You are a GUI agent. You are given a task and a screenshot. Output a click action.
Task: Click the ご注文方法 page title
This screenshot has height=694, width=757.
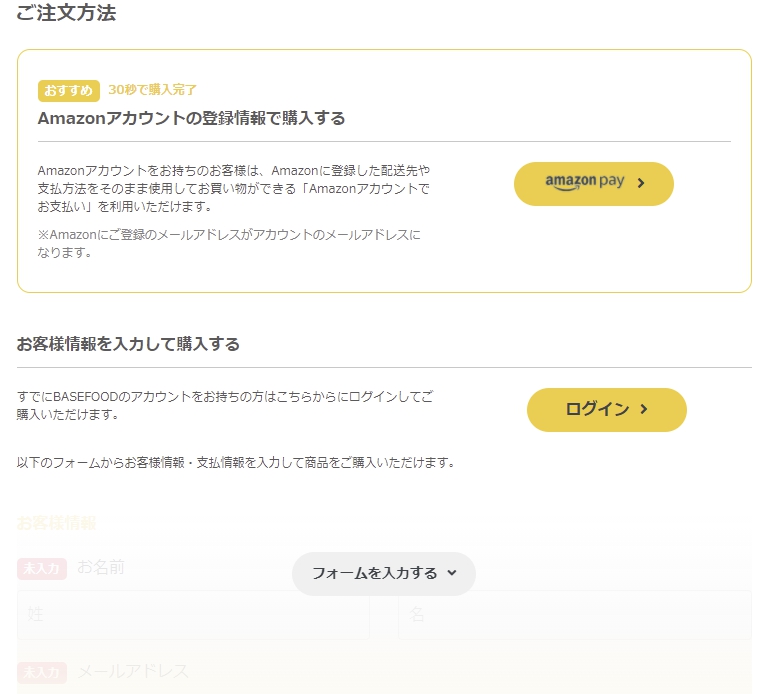point(66,13)
